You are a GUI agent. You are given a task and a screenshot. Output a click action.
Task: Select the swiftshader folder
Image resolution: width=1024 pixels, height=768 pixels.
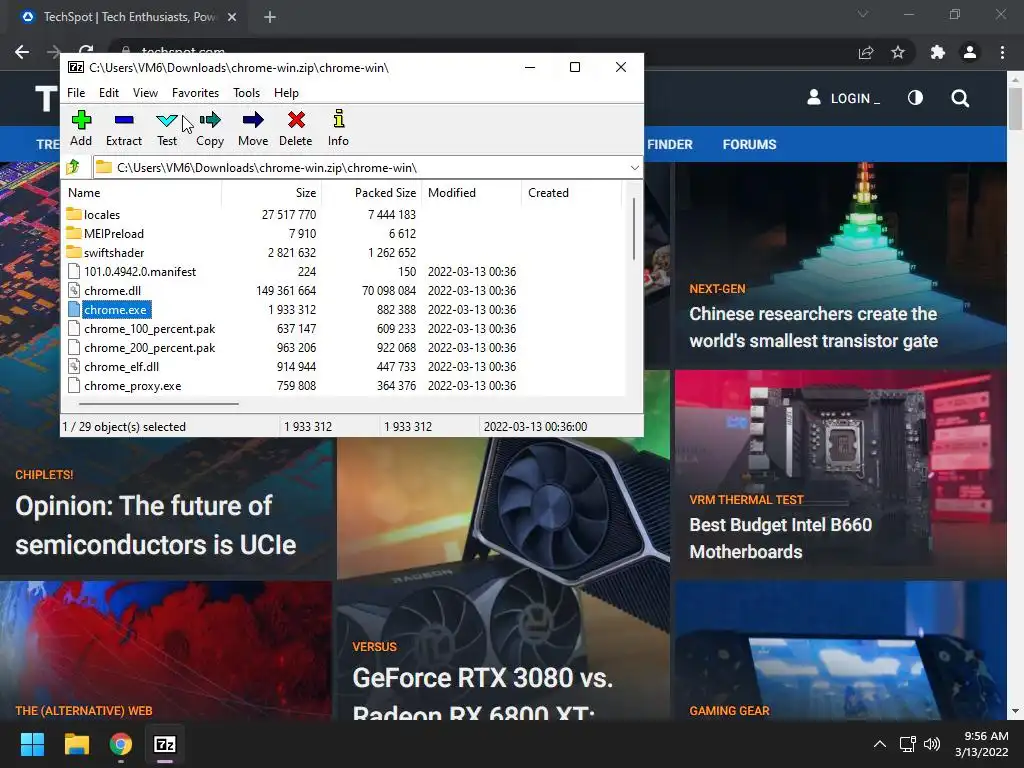[114, 252]
